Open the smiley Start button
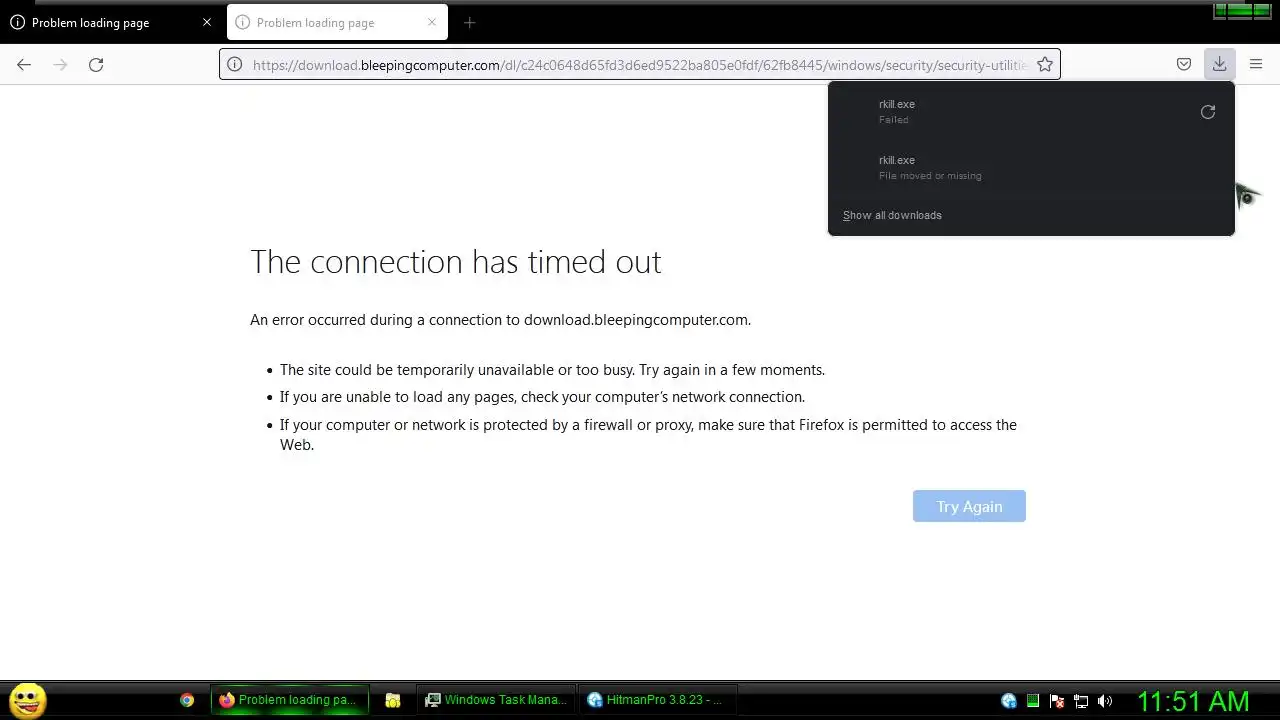 [x=27, y=700]
